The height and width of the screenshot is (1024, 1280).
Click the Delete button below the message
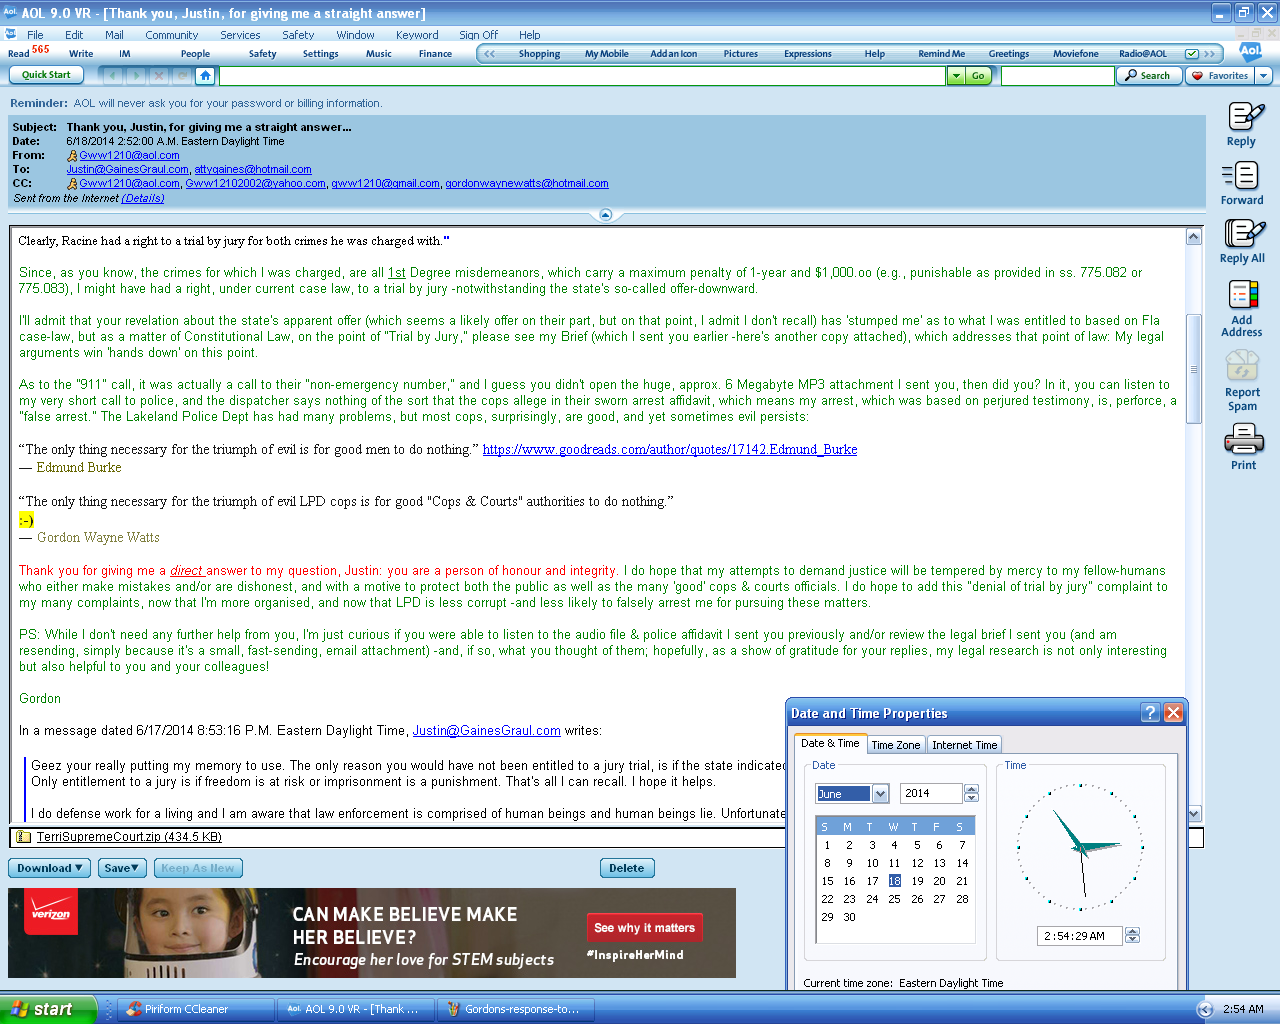pyautogui.click(x=627, y=868)
